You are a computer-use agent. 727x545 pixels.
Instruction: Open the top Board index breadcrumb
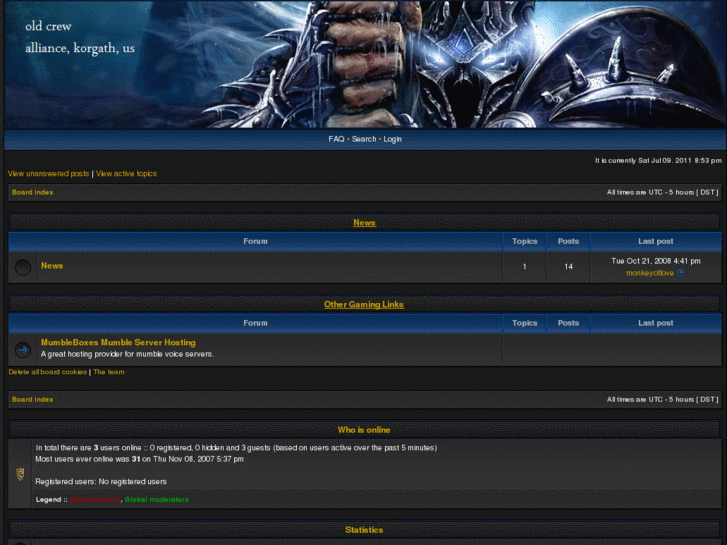(x=32, y=192)
